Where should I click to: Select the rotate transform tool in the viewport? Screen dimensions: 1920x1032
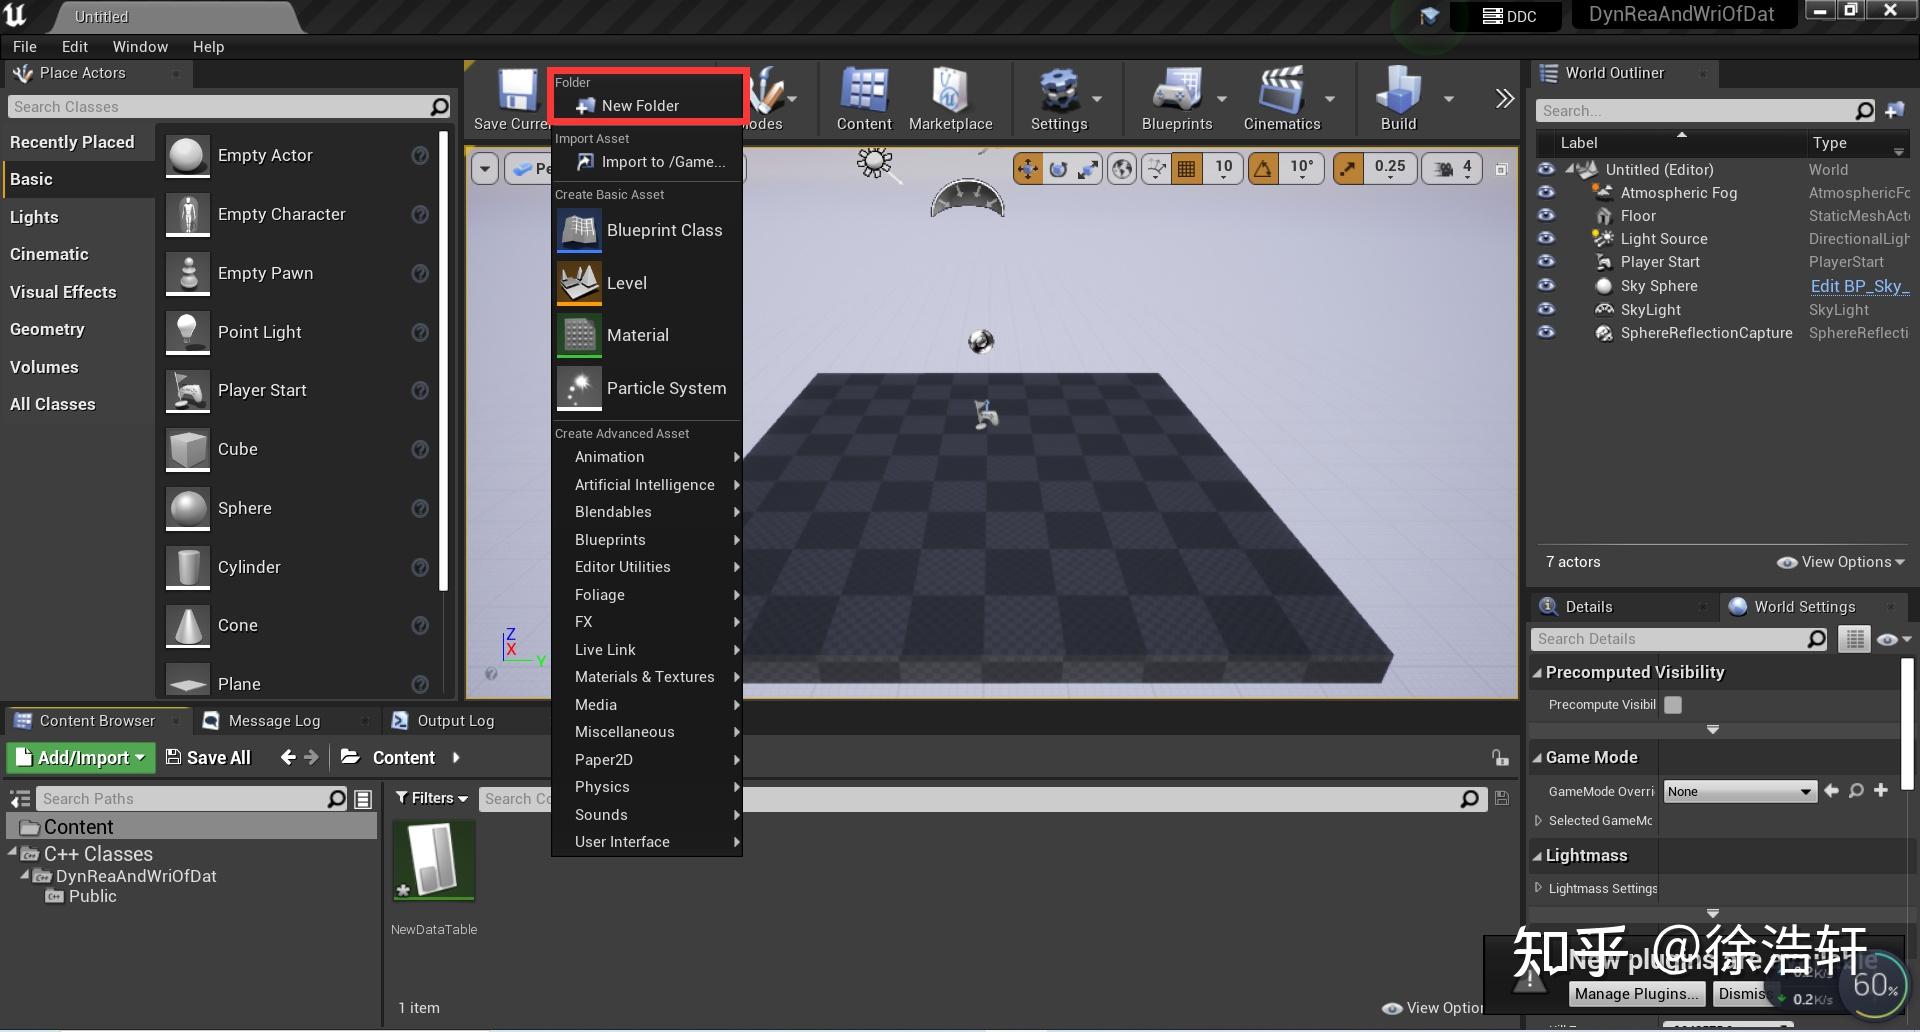pyautogui.click(x=1057, y=168)
